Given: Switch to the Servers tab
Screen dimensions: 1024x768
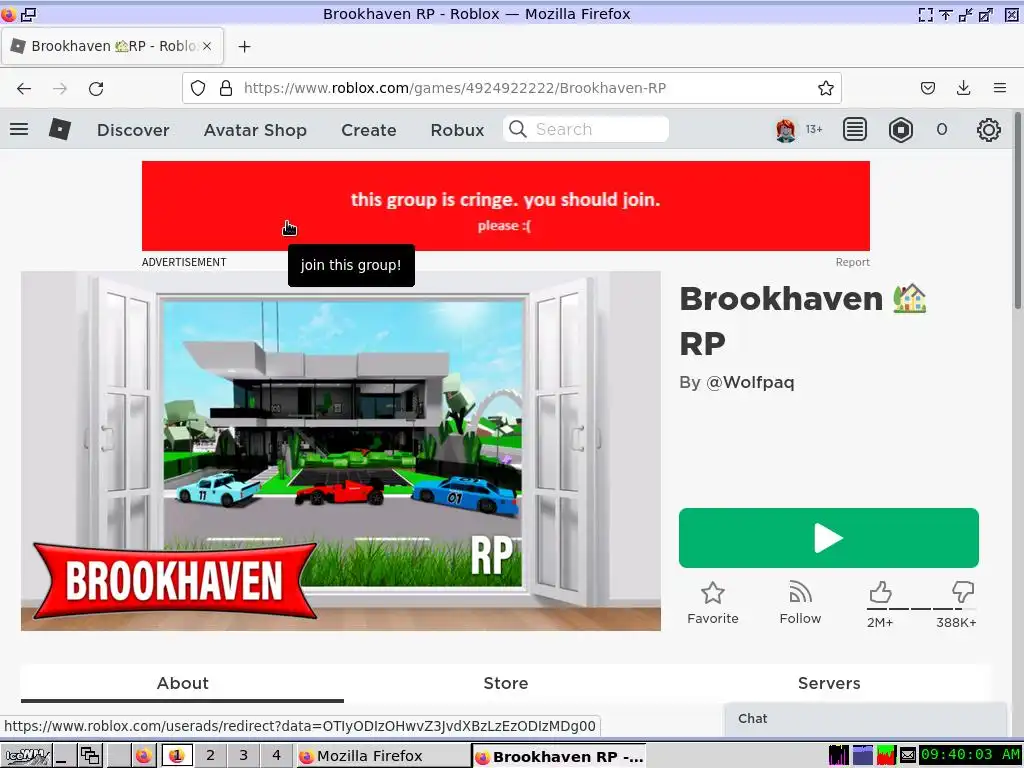Looking at the screenshot, I should (x=829, y=683).
